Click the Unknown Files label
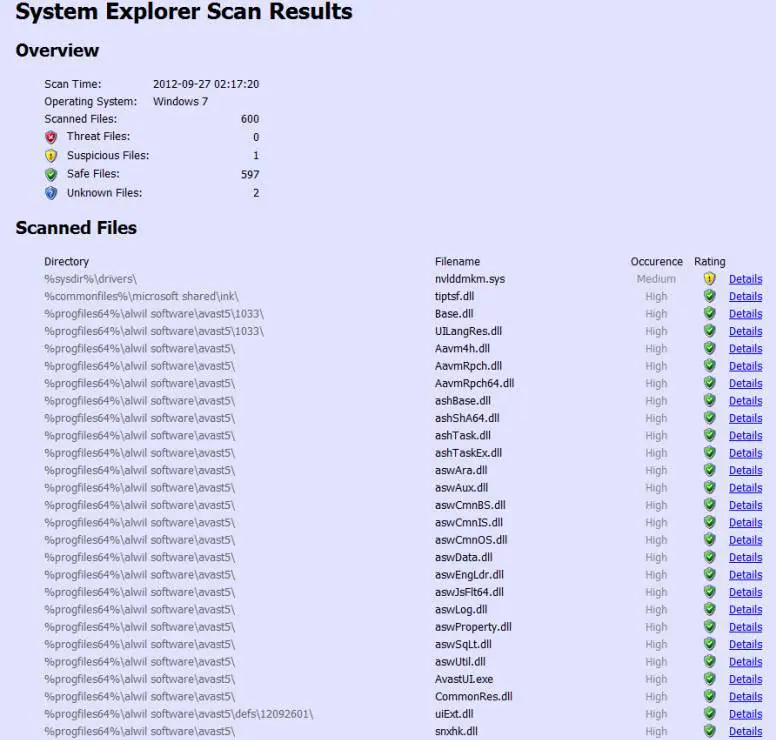 pyautogui.click(x=104, y=193)
